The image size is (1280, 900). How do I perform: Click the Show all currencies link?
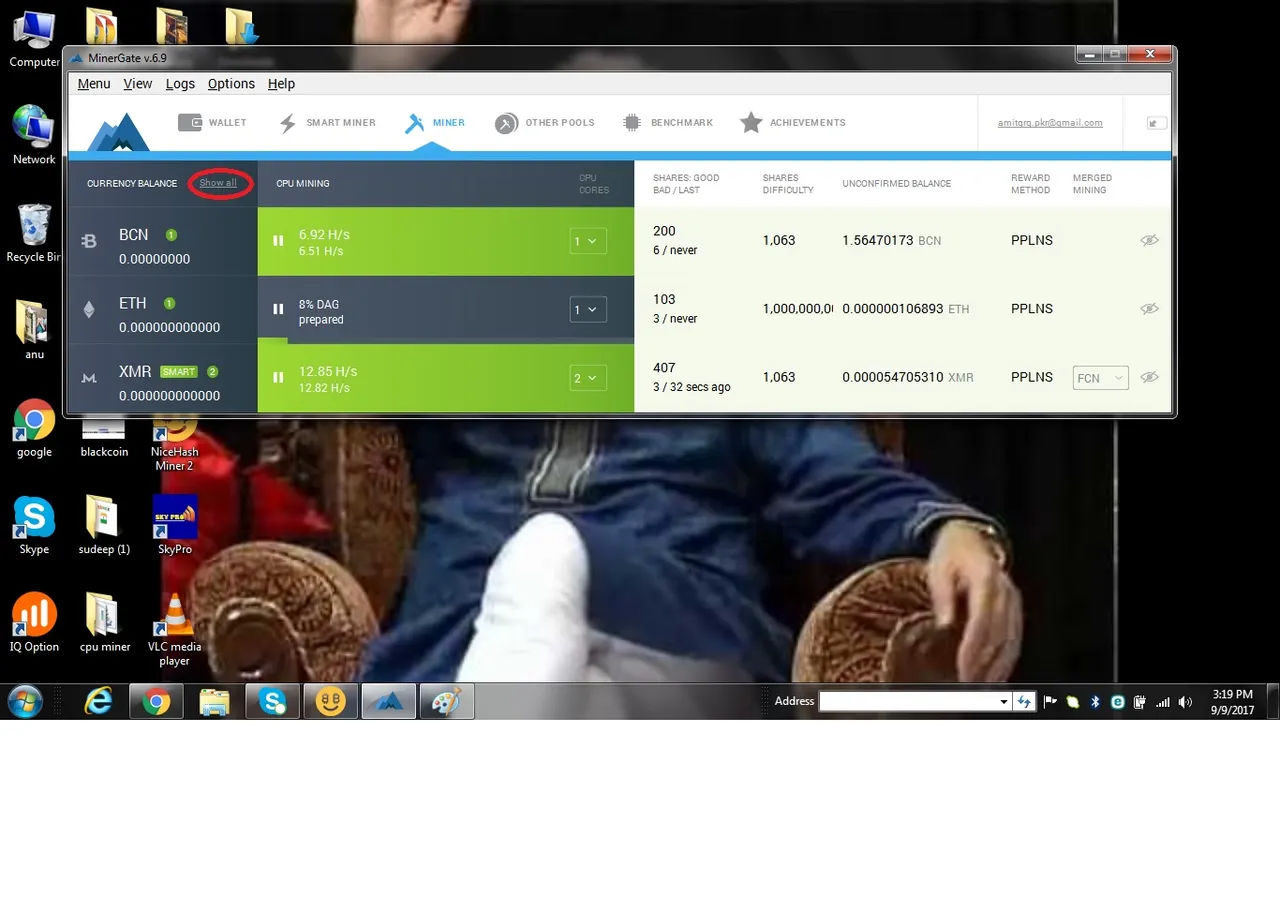218,183
